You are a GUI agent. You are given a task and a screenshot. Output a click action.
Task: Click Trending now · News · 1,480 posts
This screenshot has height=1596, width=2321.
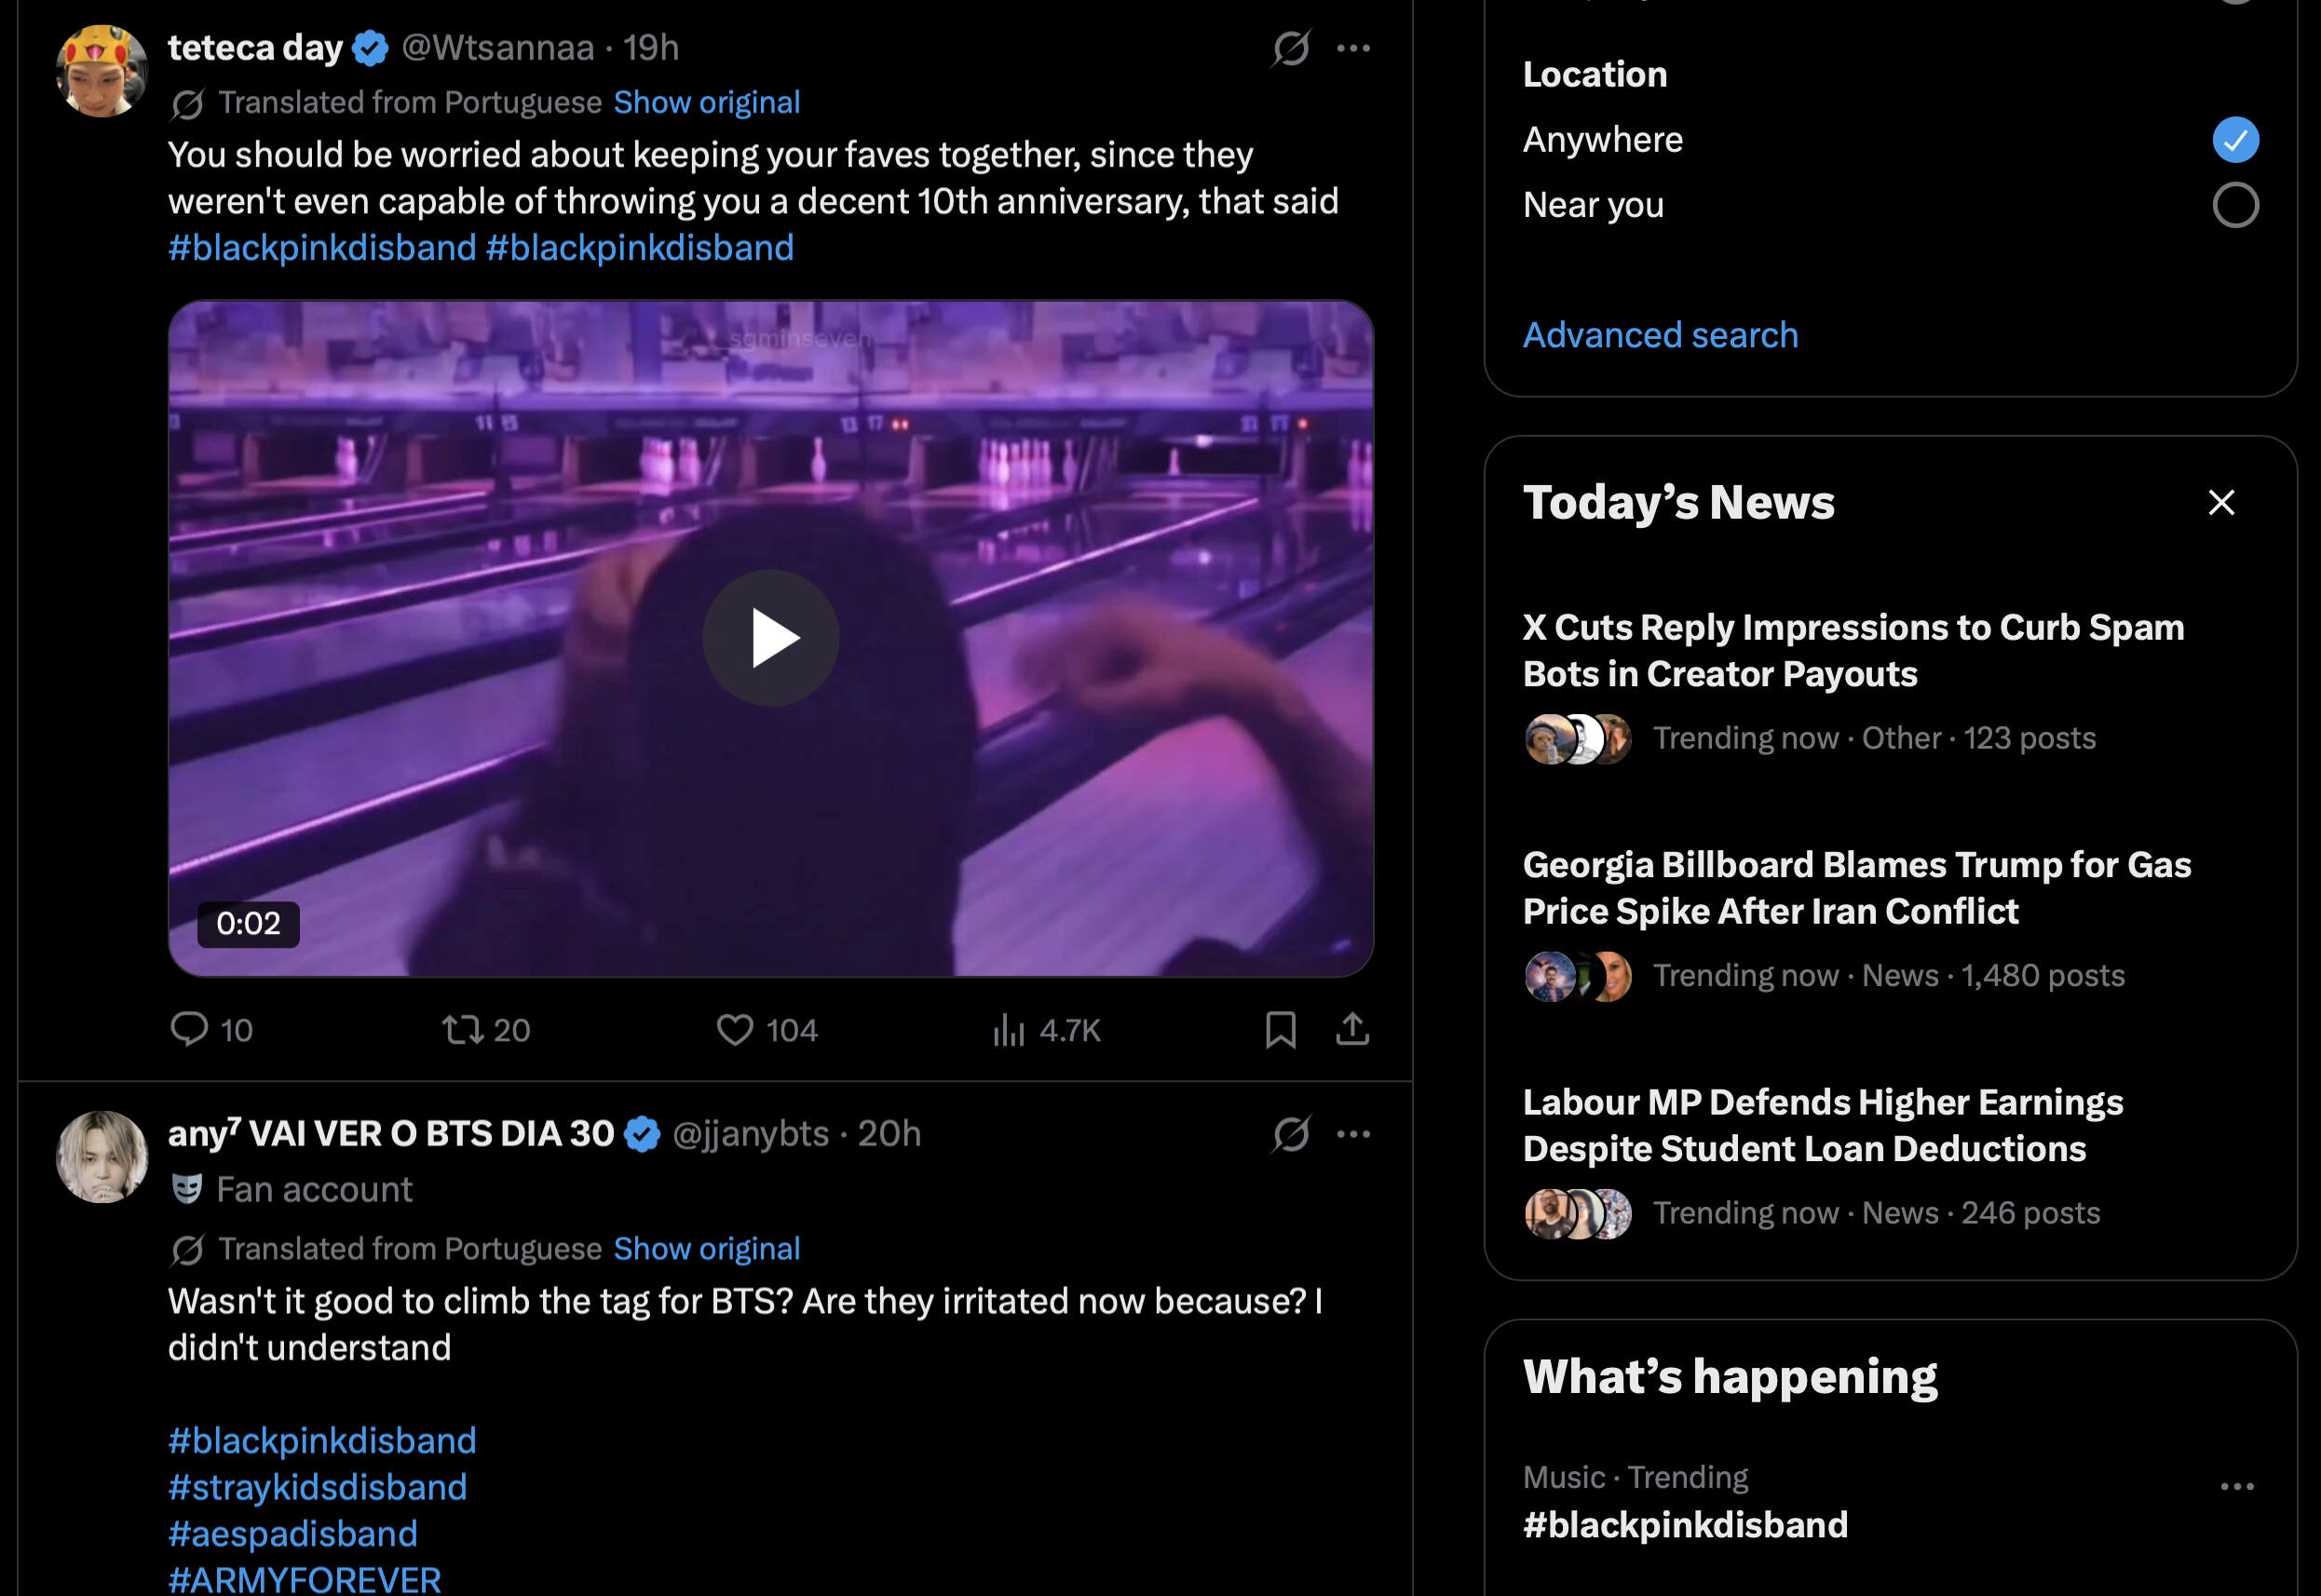[1888, 975]
